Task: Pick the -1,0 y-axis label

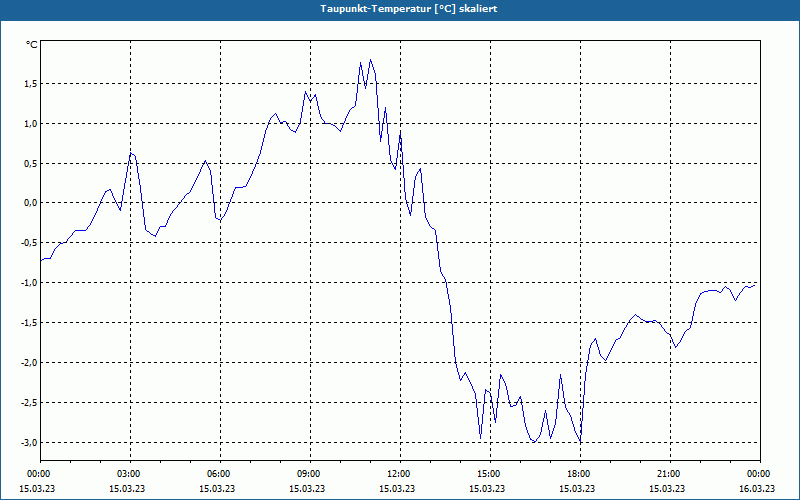Action: coord(30,283)
